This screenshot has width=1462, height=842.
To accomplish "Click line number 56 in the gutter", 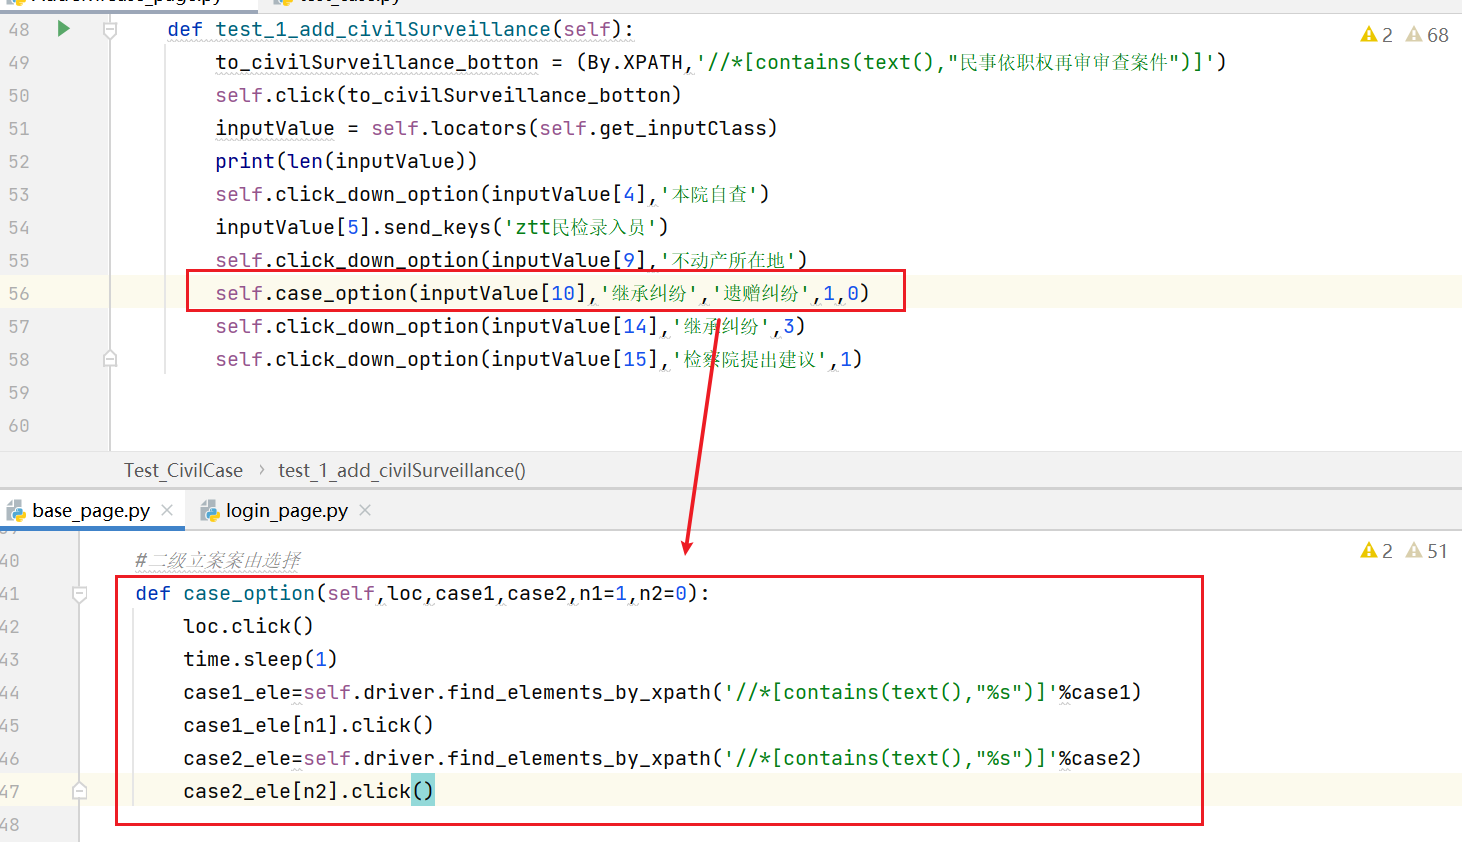I will coord(19,293).
